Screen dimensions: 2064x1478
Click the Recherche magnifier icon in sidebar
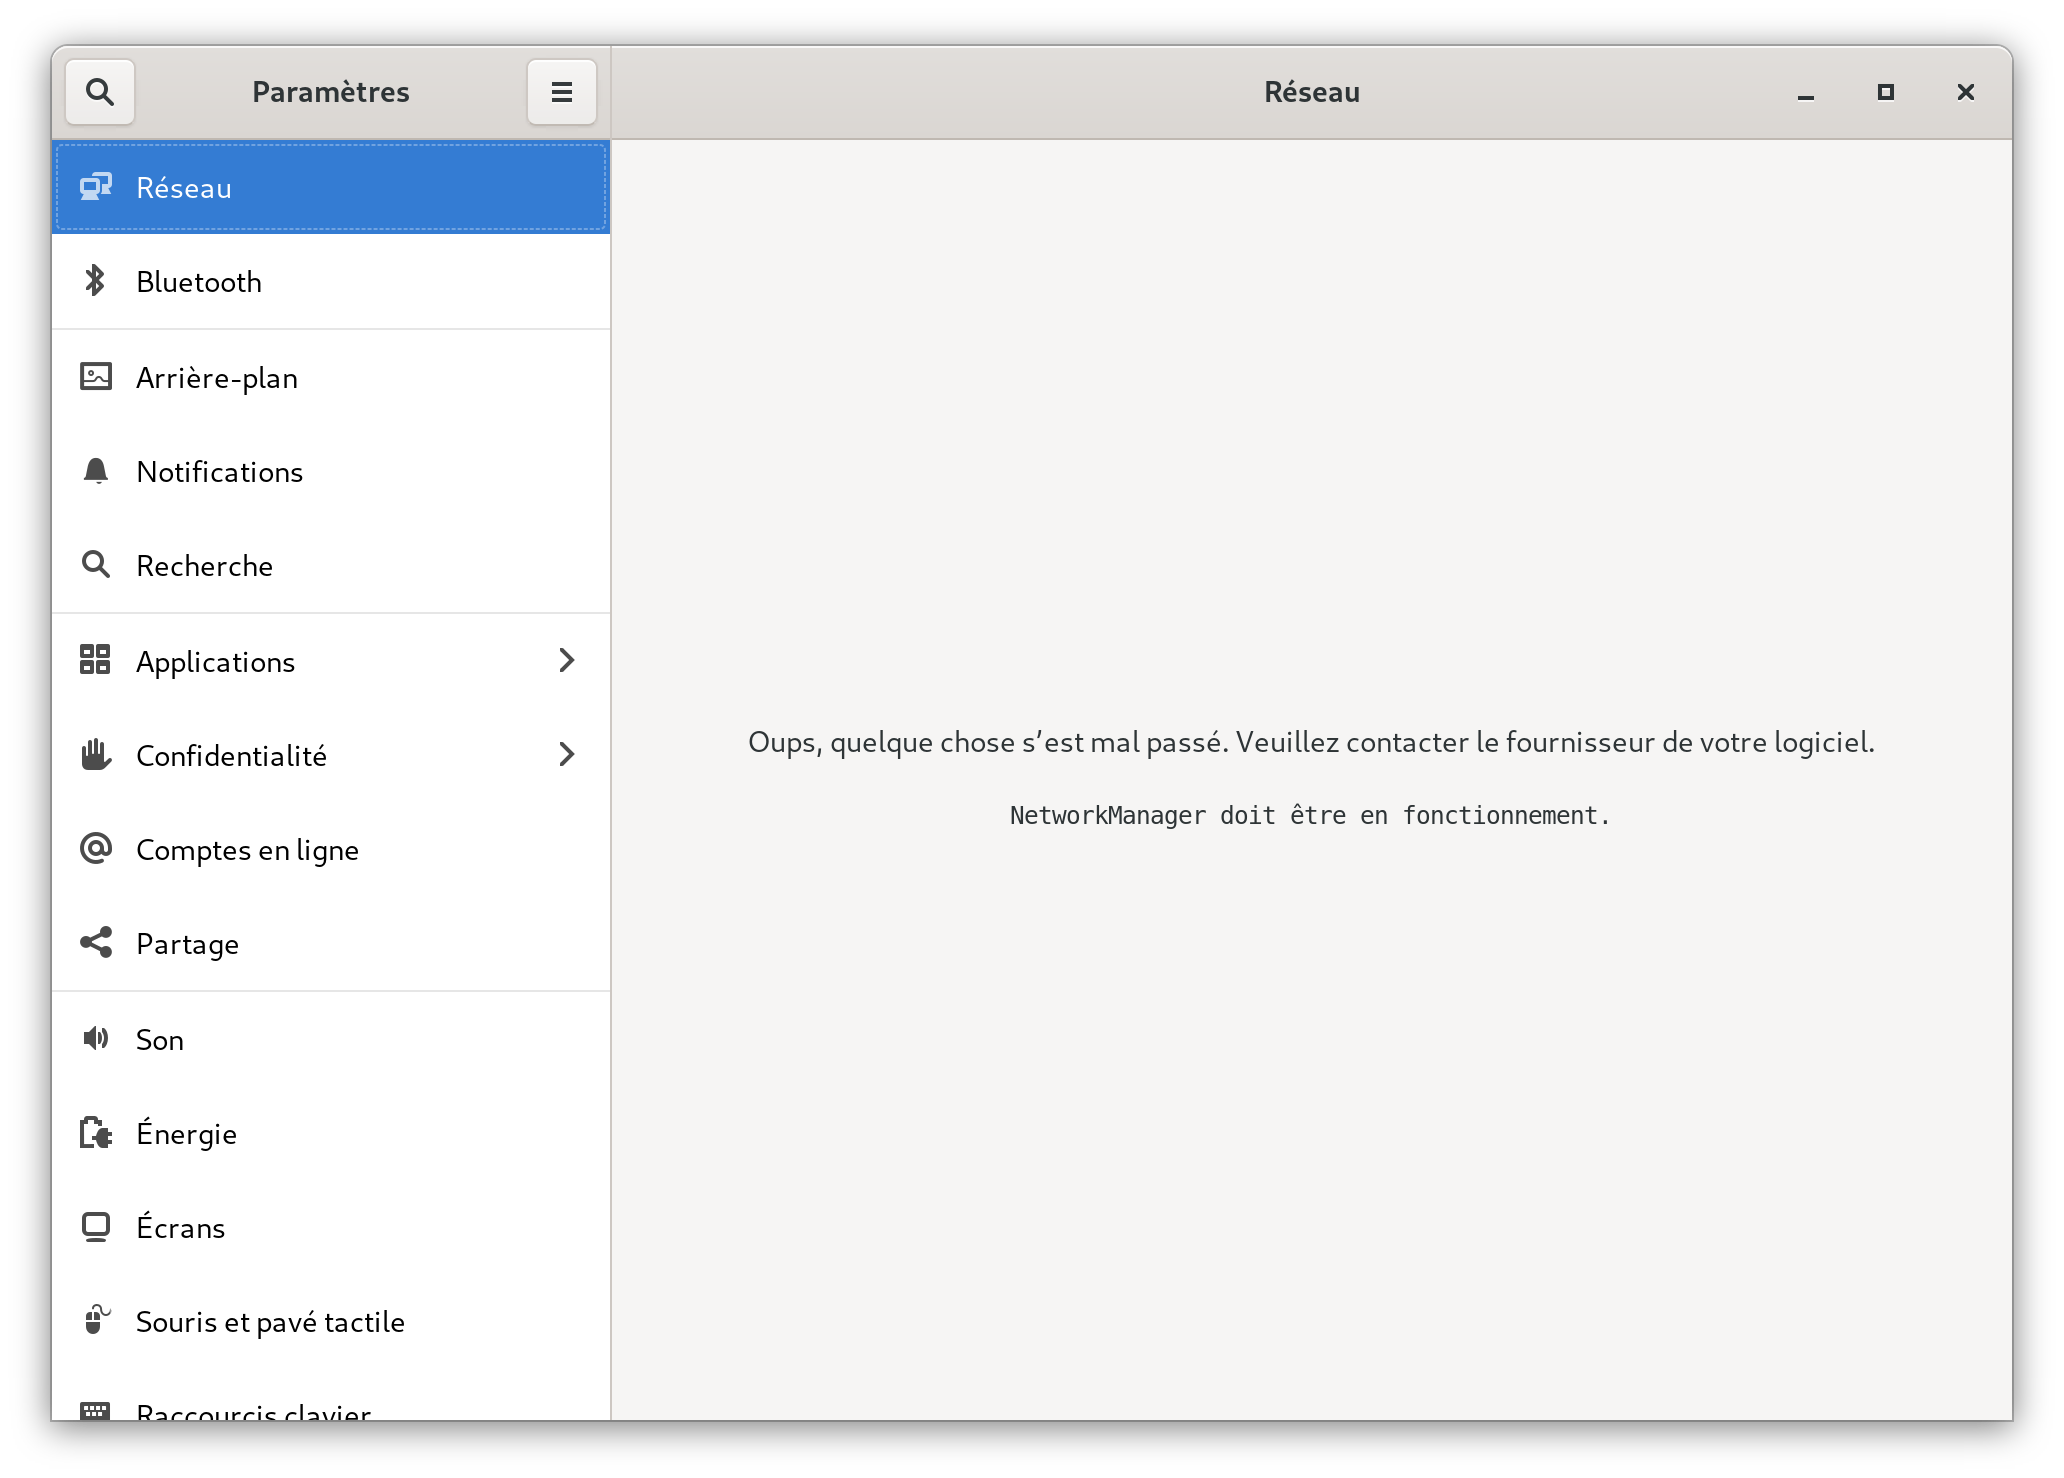(x=96, y=565)
